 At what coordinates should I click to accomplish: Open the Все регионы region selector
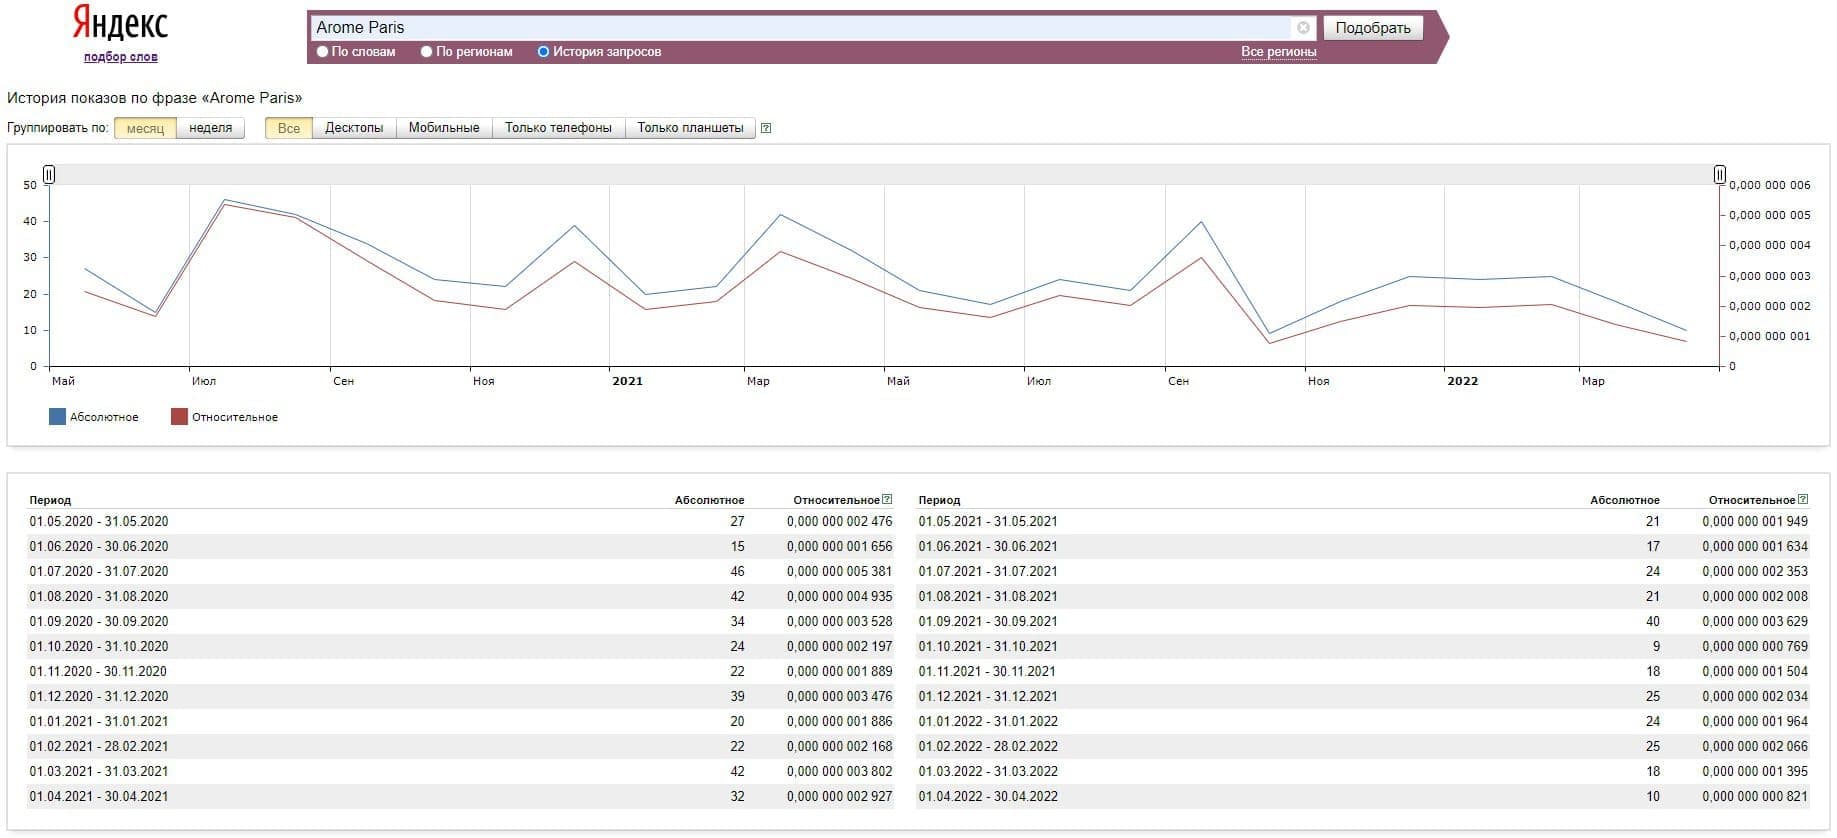pyautogui.click(x=1278, y=52)
